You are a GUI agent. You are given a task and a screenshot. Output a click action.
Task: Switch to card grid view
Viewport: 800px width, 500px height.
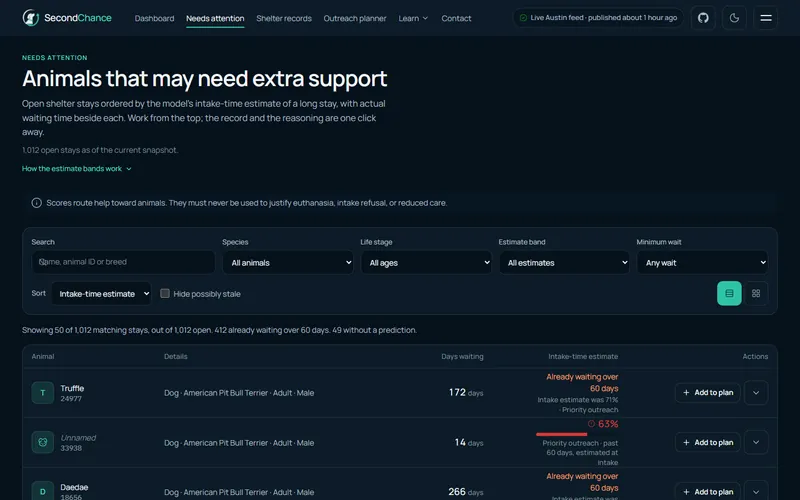(756, 293)
